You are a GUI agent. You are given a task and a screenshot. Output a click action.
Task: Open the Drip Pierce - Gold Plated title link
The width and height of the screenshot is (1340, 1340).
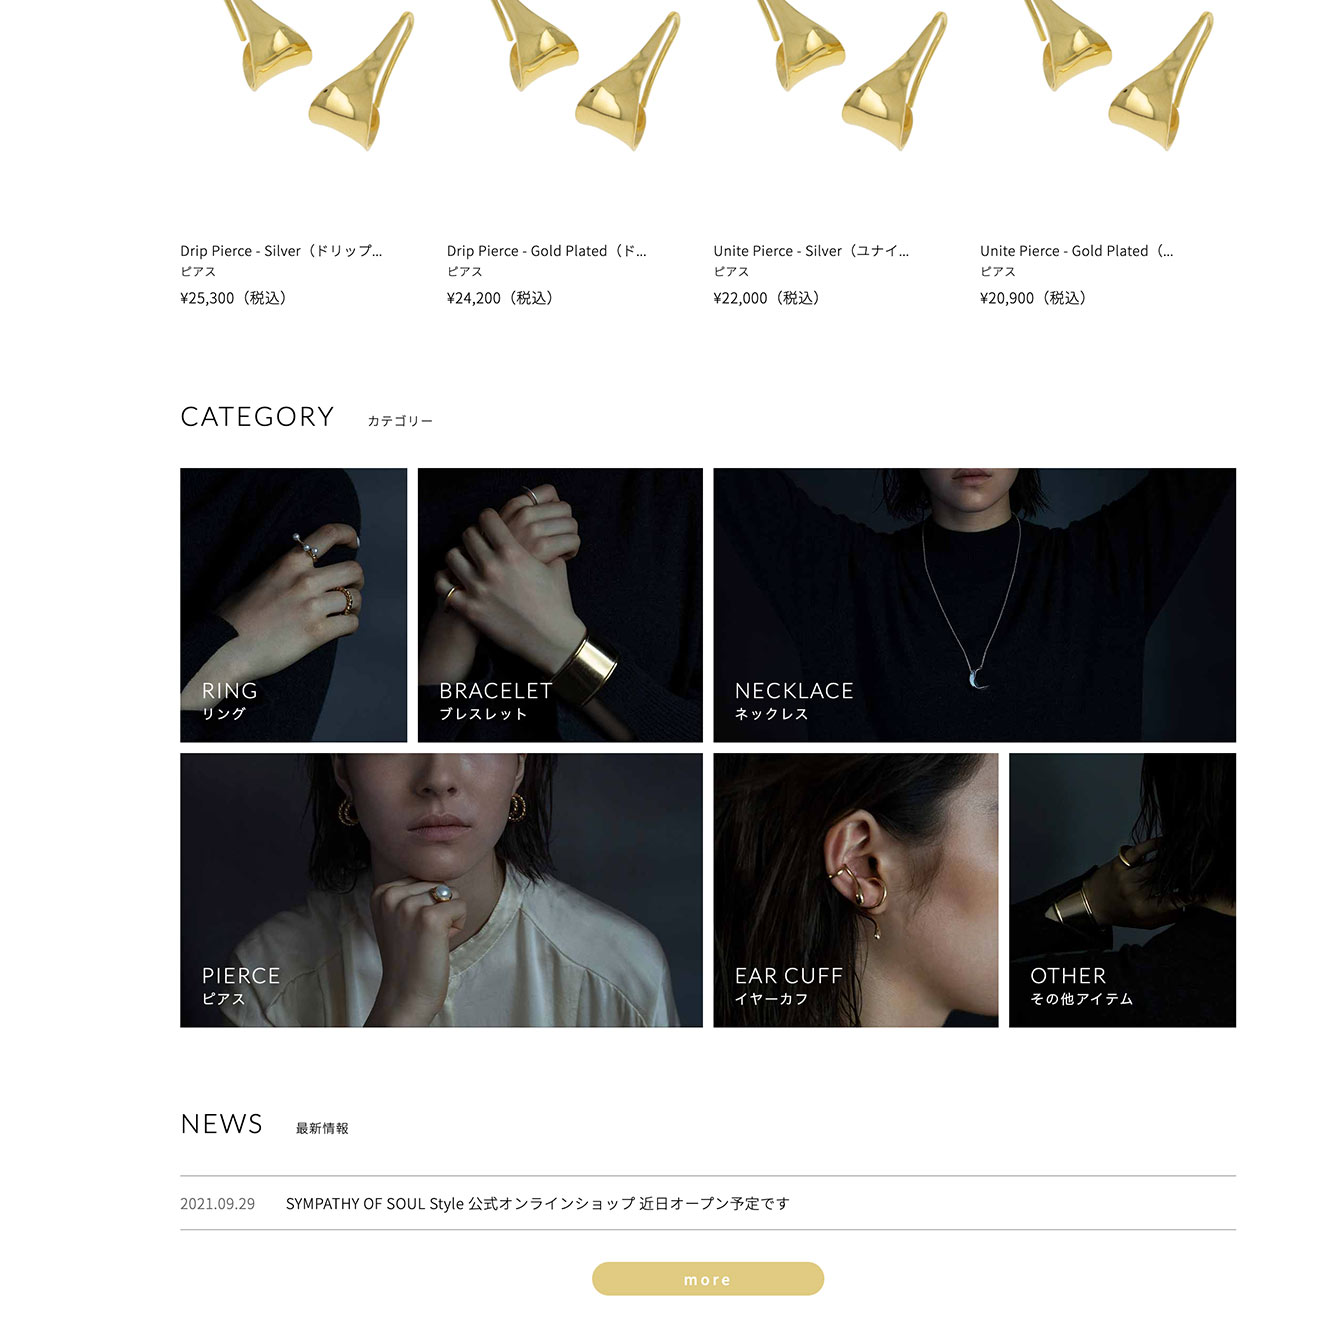547,251
